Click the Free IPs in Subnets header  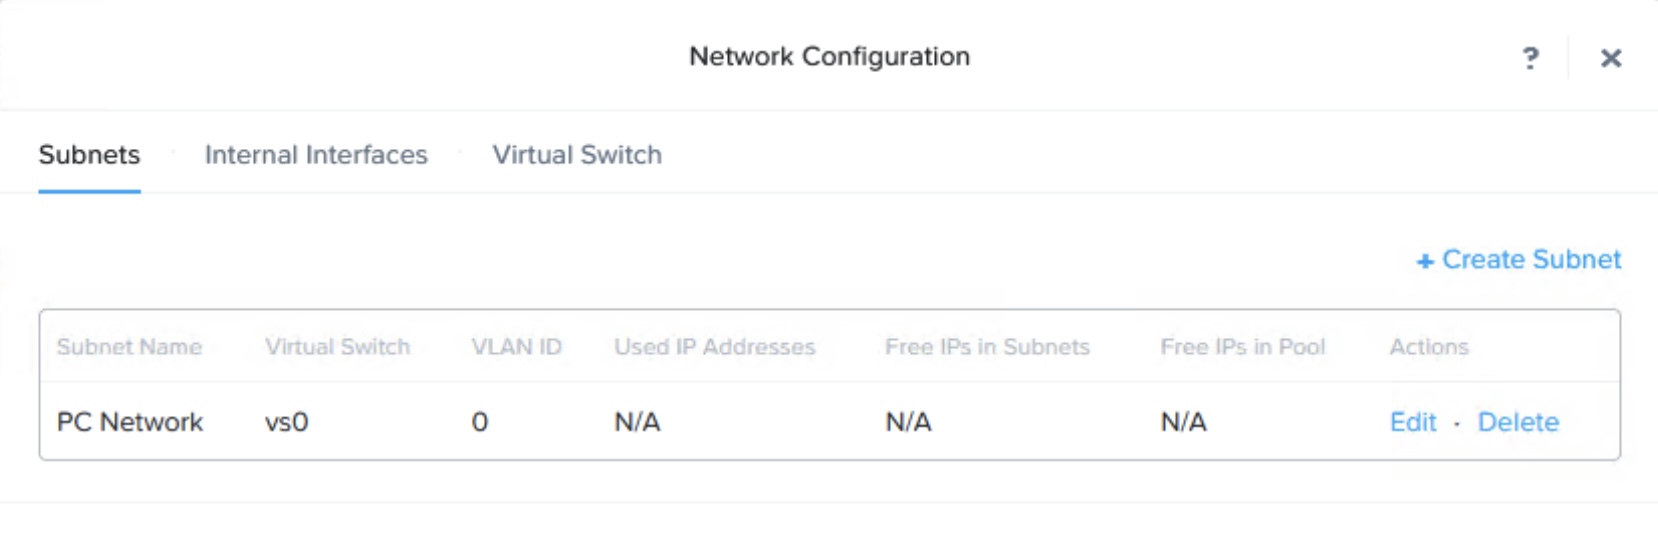[987, 347]
